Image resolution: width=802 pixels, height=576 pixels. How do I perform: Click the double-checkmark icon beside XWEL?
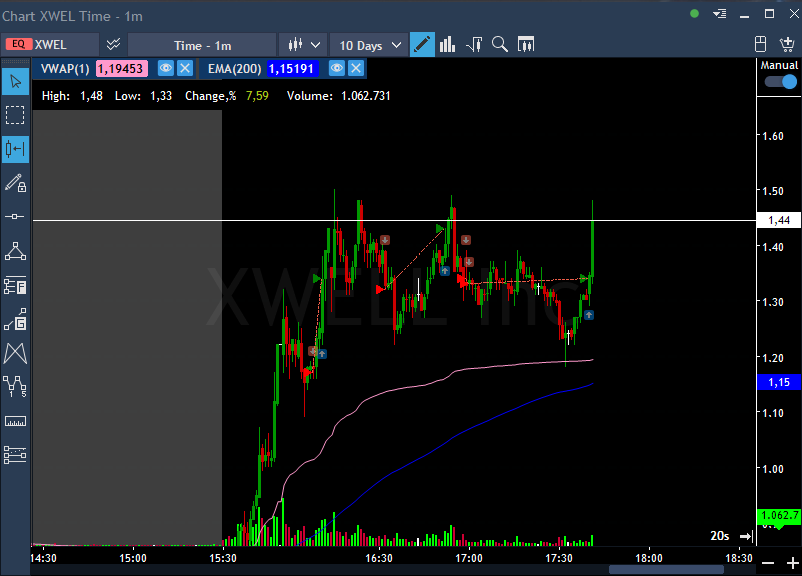pyautogui.click(x=113, y=45)
